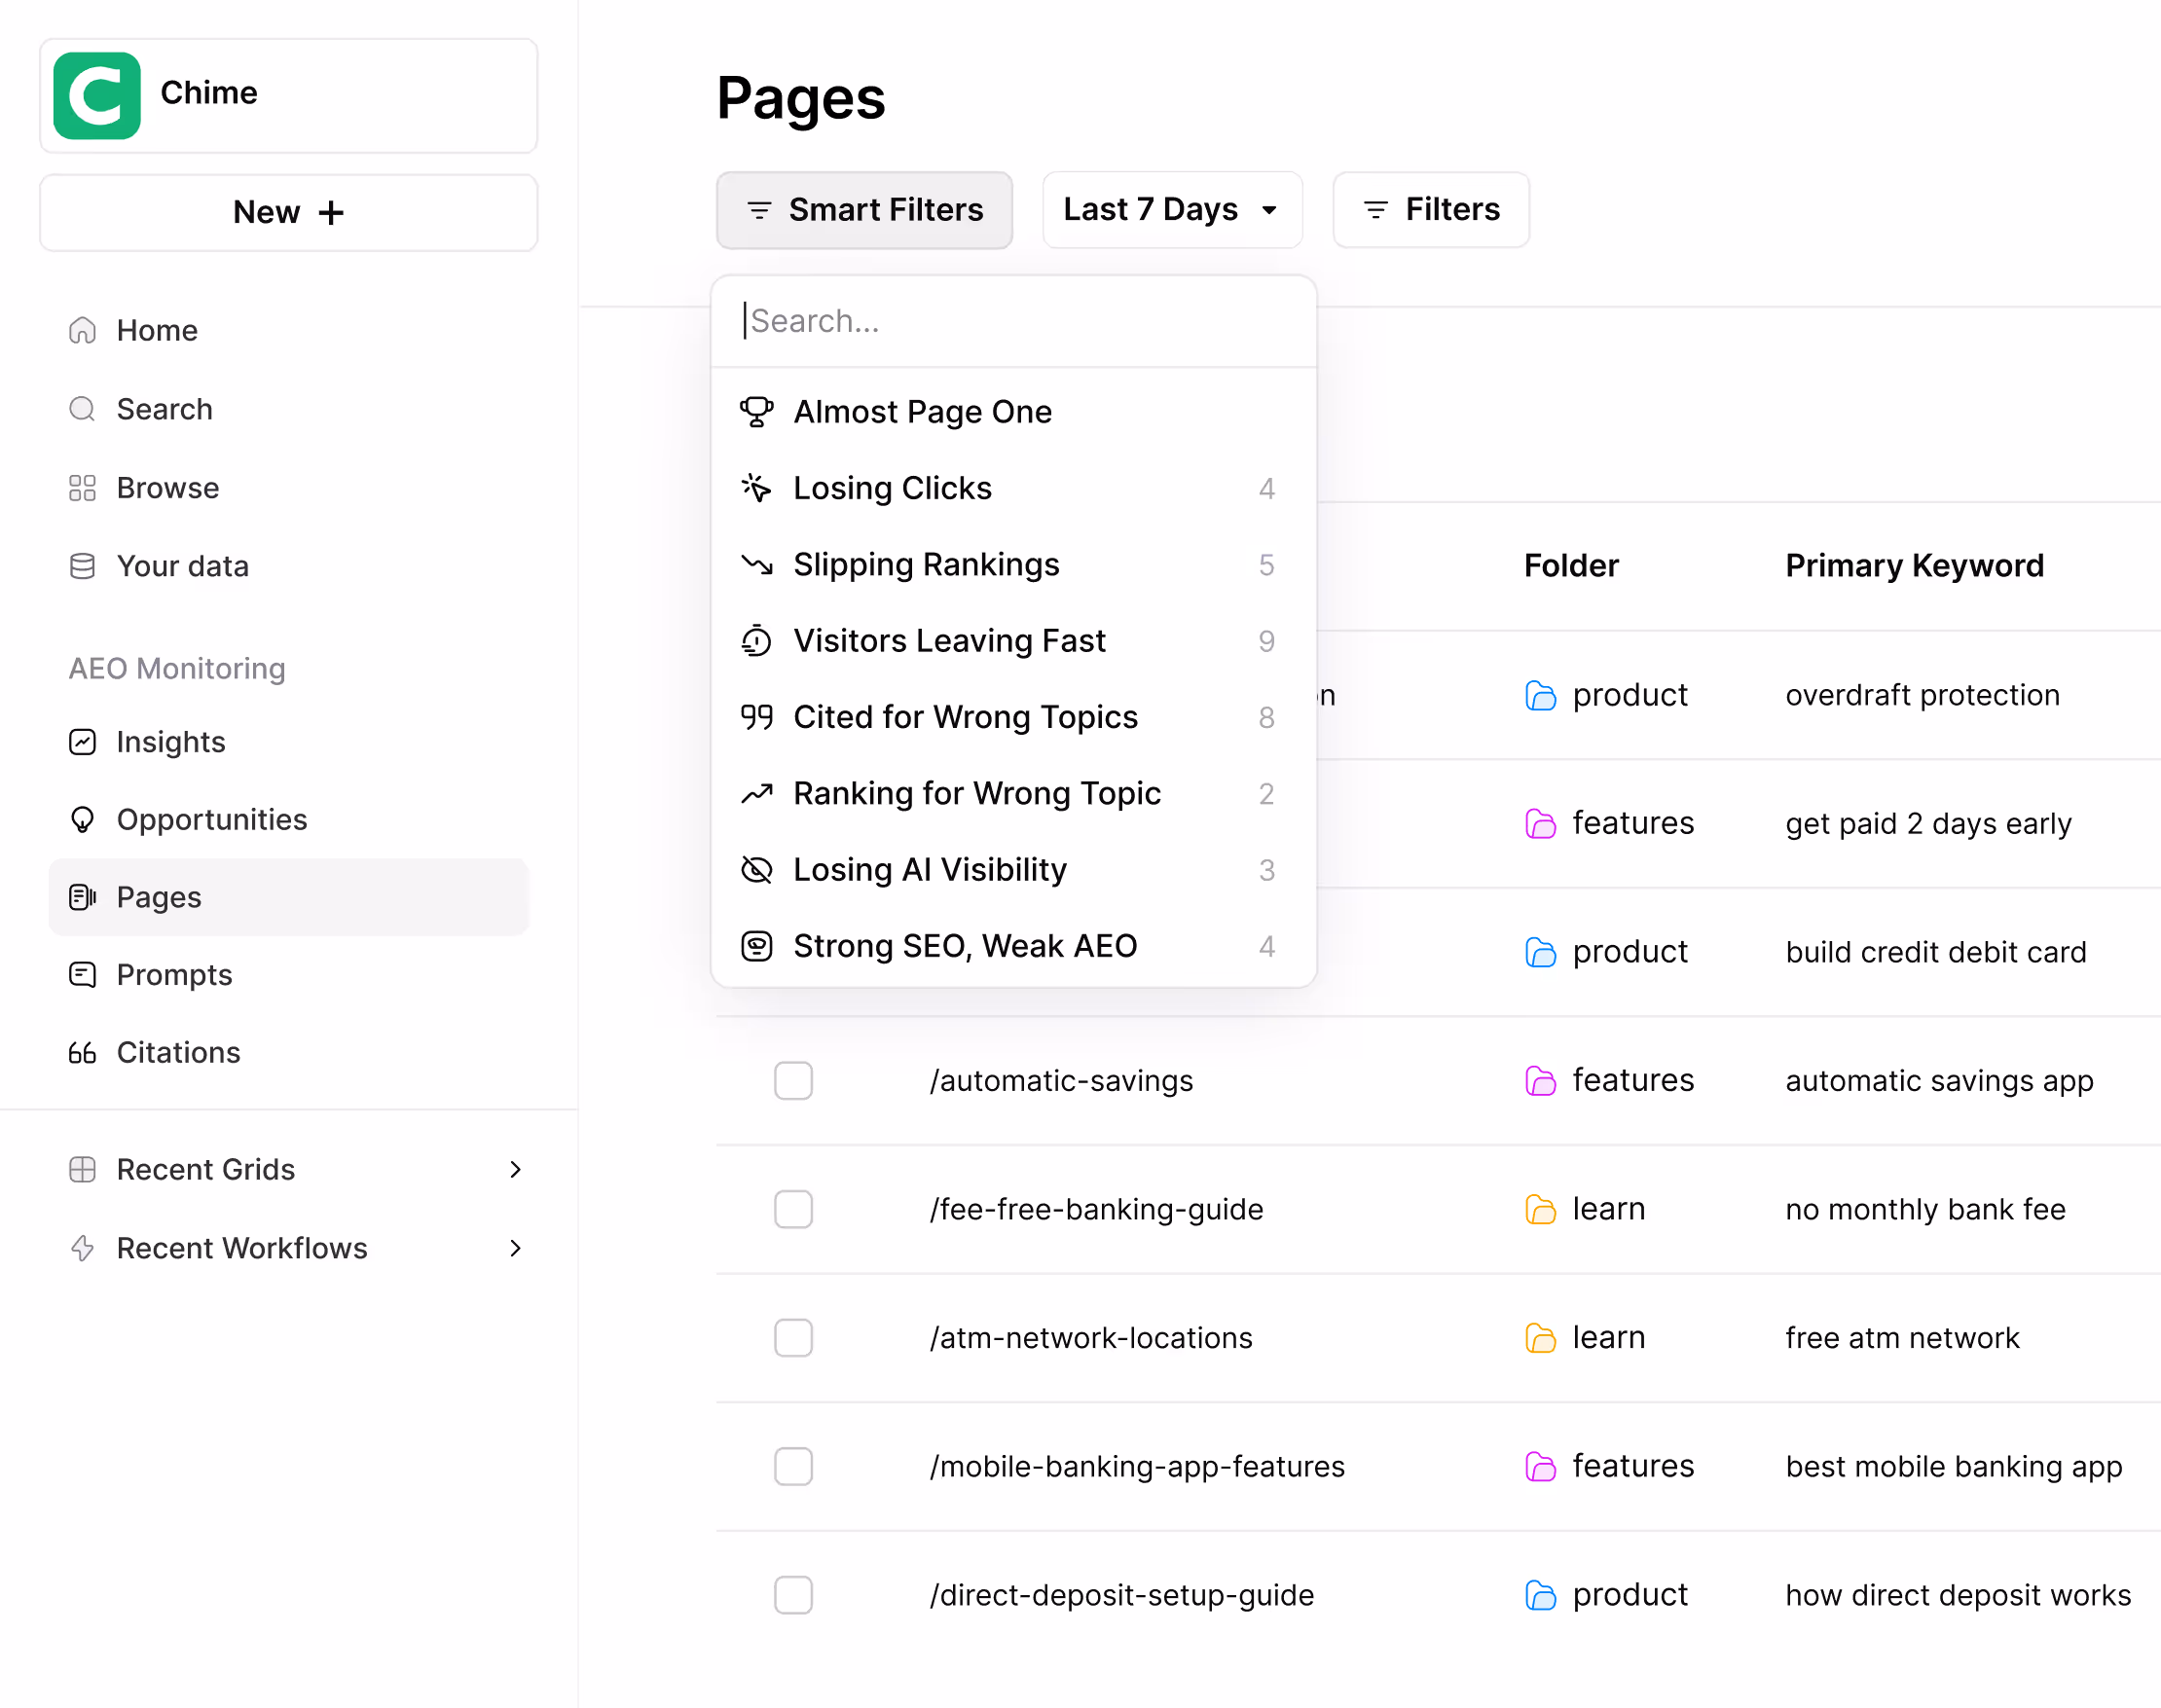Choose Slipping Rankings smart filter
2161x1708 pixels.
926,565
